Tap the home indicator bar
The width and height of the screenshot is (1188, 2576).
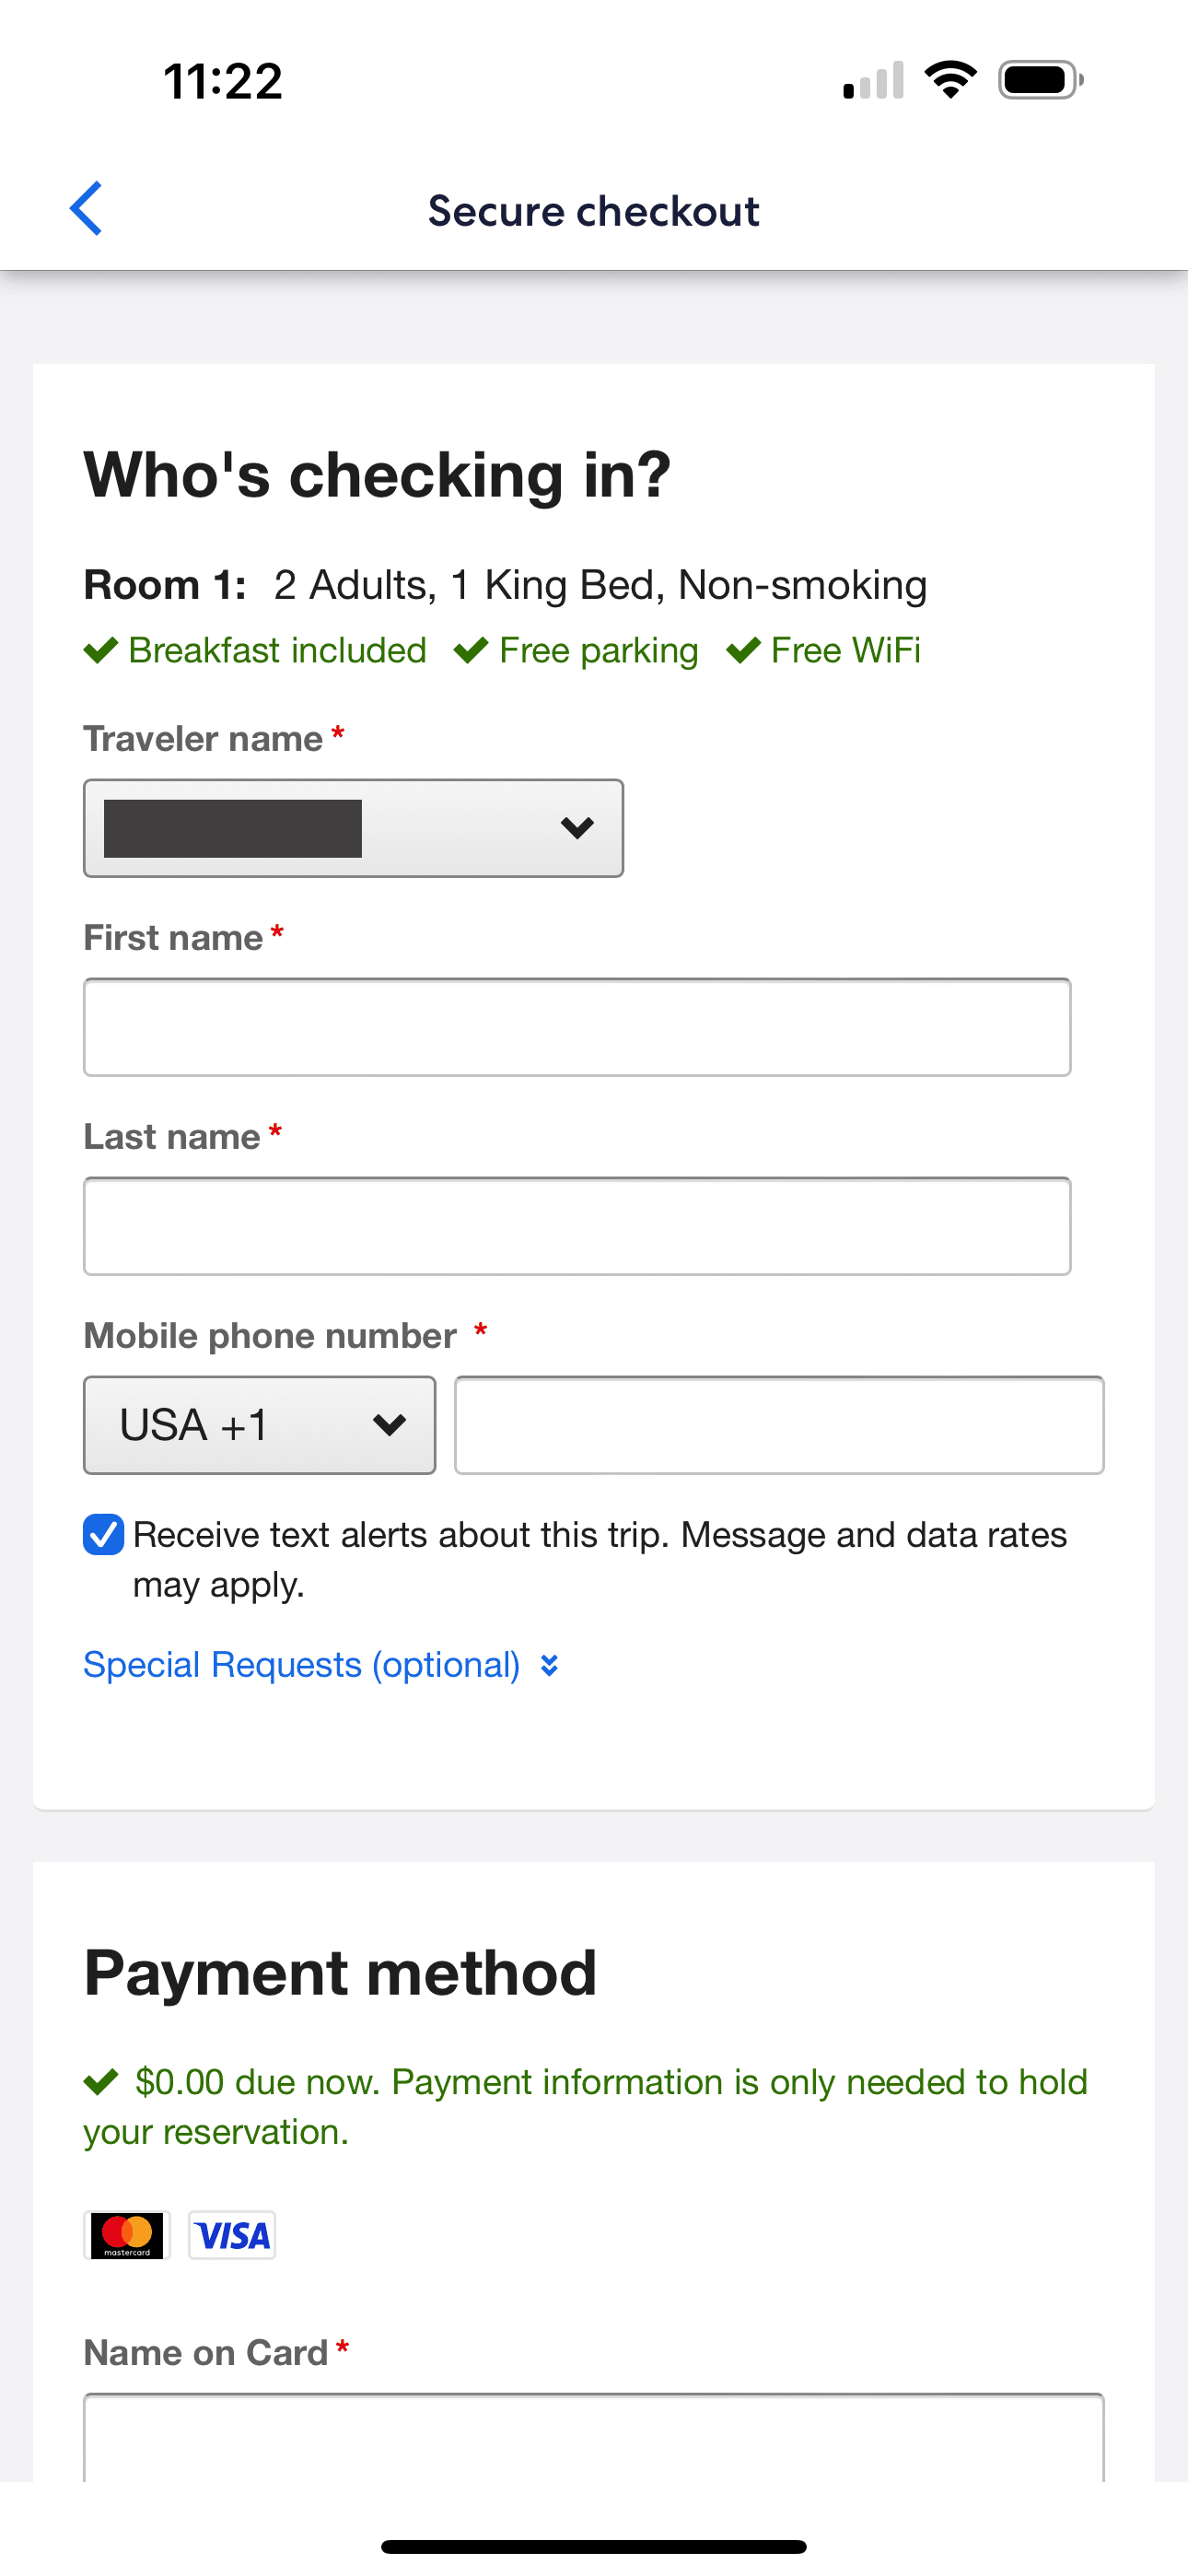coord(594,2546)
